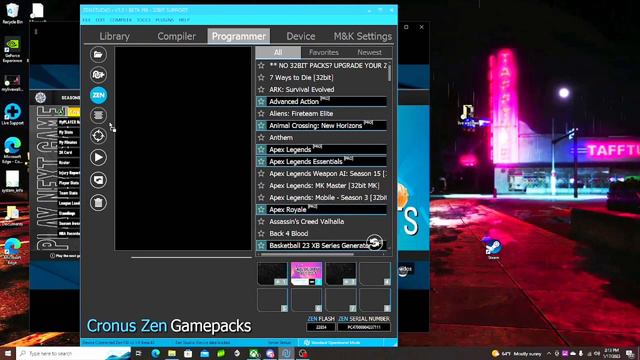Toggle star beside Aliens: Fireteam Elite
The width and height of the screenshot is (640, 360).
click(x=261, y=113)
